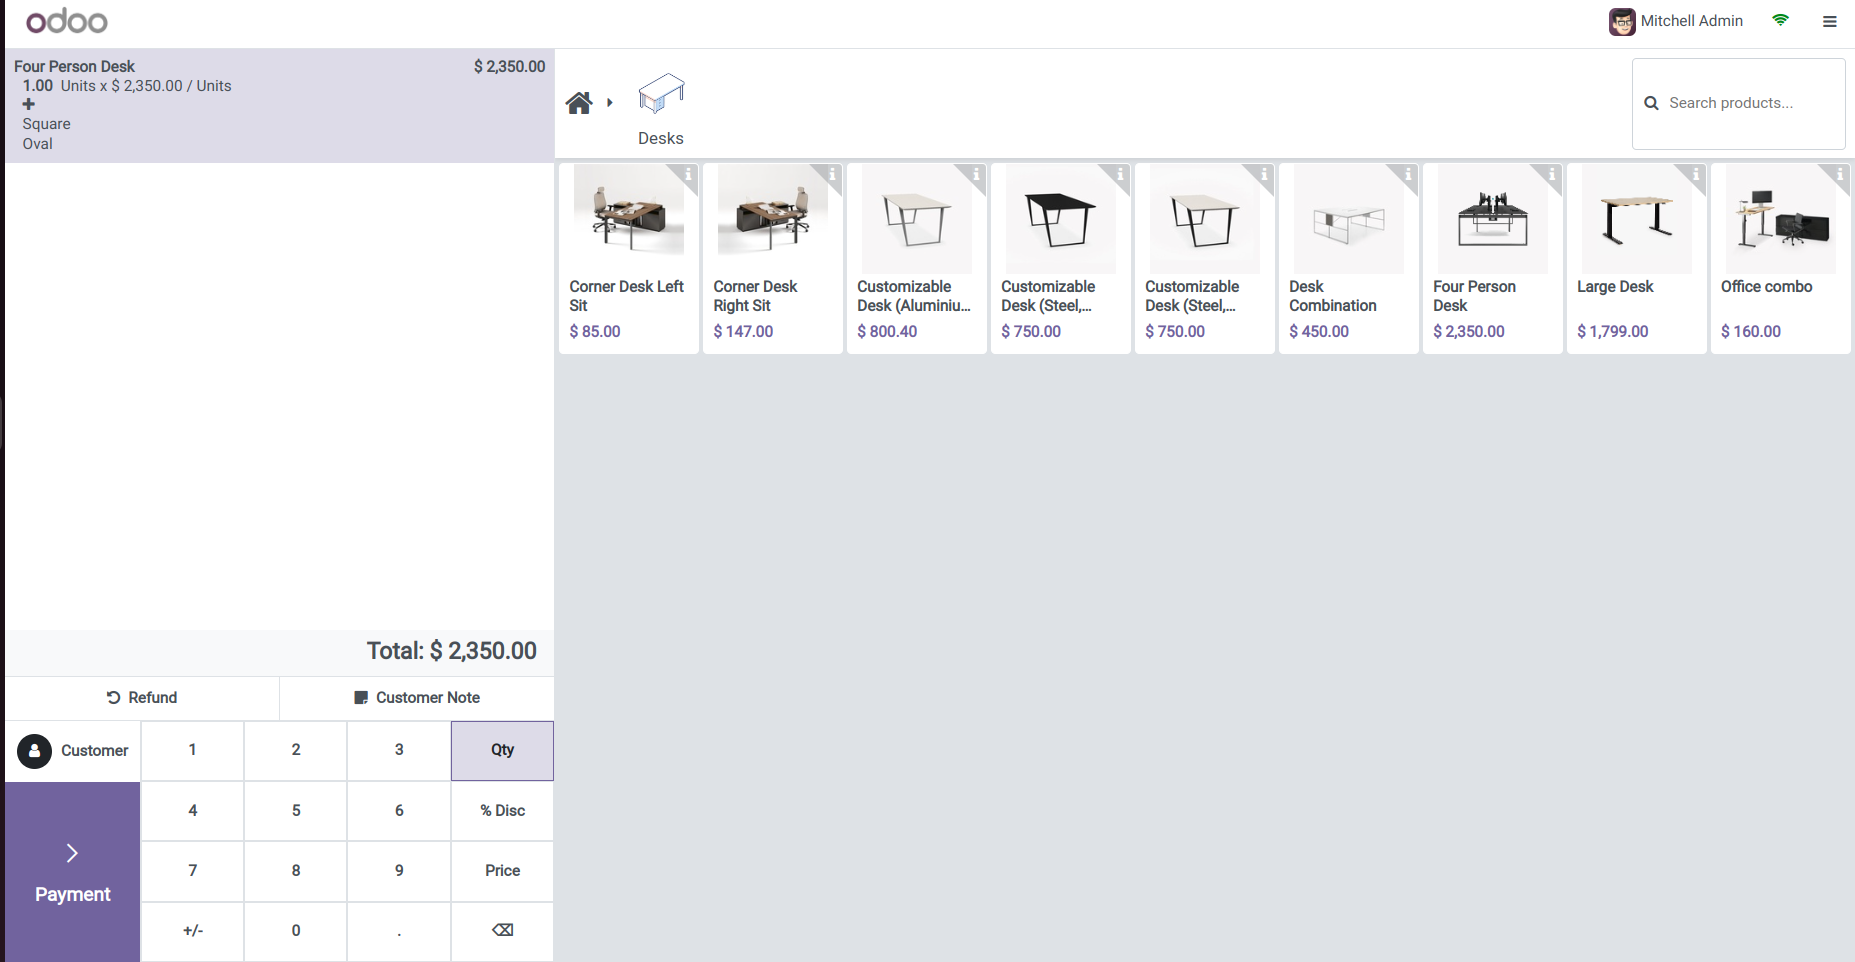Image resolution: width=1855 pixels, height=962 pixels.
Task: Select the Customer button
Action: [73, 751]
